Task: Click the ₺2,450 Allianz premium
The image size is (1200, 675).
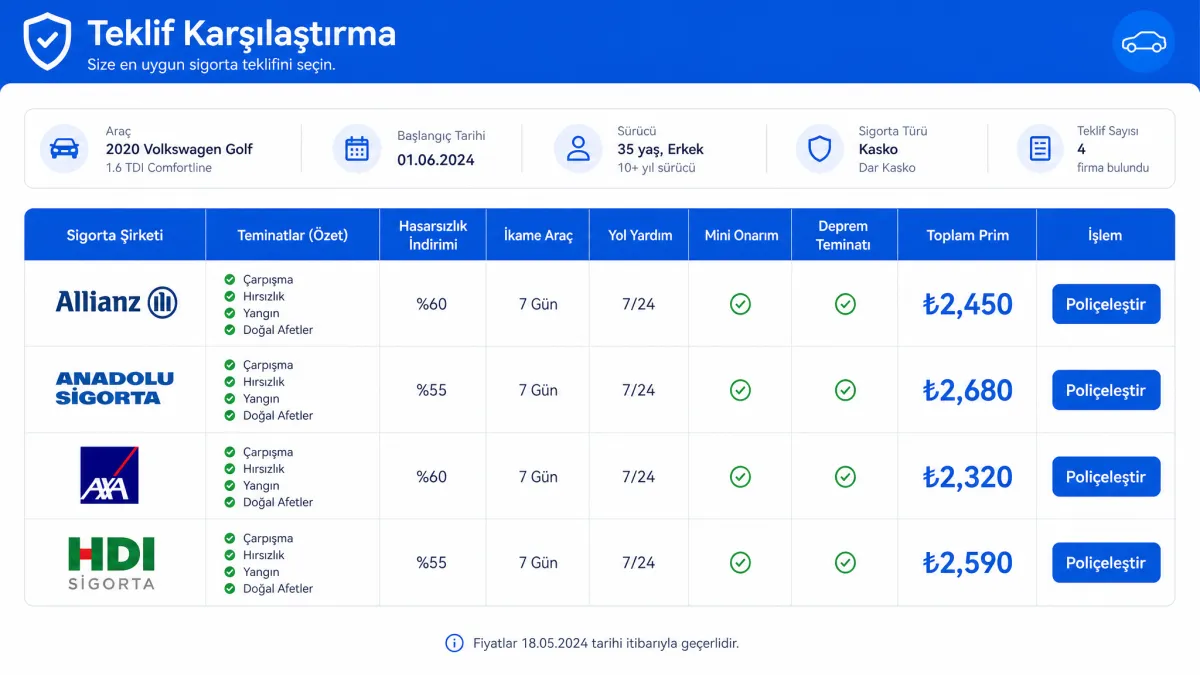Action: tap(968, 304)
